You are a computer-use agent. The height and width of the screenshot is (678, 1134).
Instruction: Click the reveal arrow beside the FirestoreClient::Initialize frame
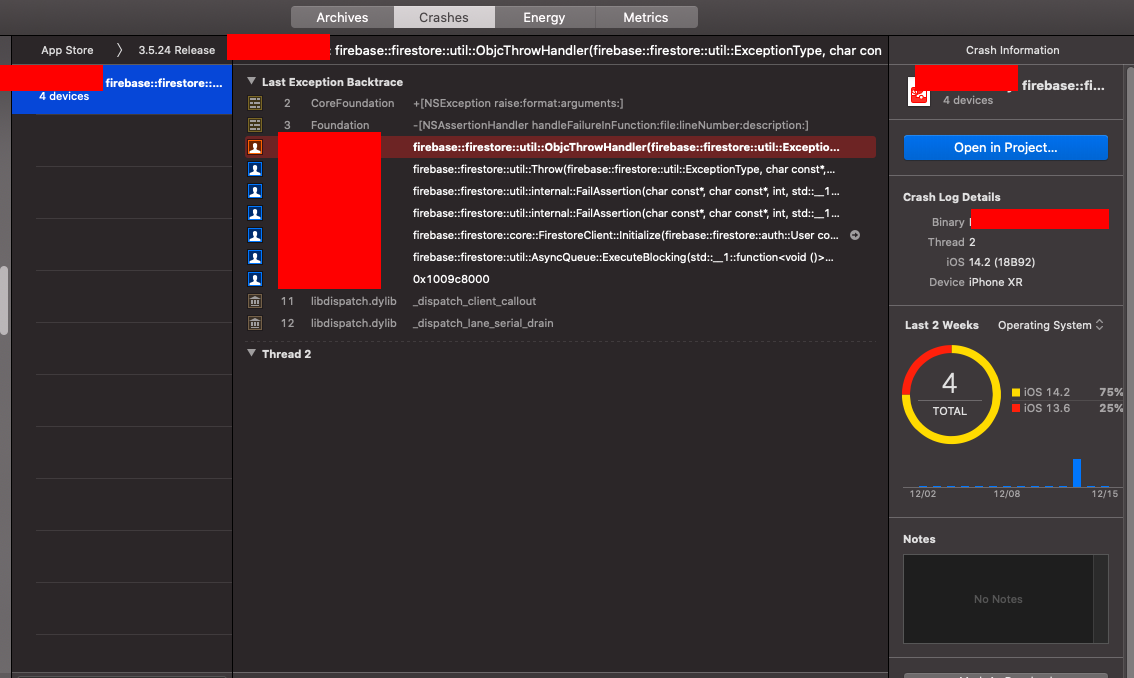(x=855, y=235)
